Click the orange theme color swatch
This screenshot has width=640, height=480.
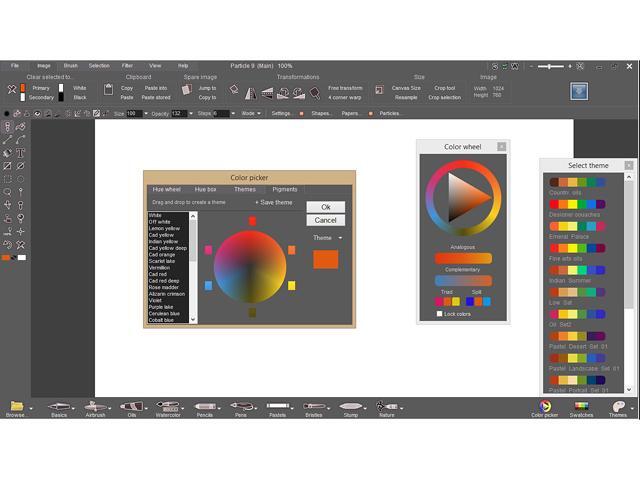coord(325,260)
